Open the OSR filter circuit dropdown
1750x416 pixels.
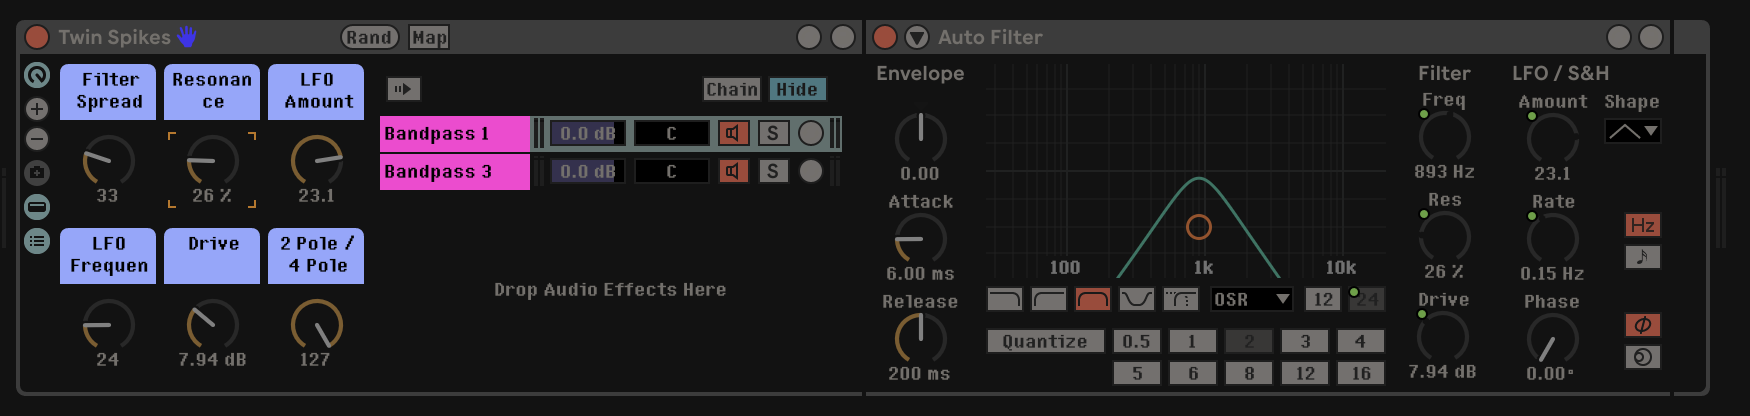1252,299
